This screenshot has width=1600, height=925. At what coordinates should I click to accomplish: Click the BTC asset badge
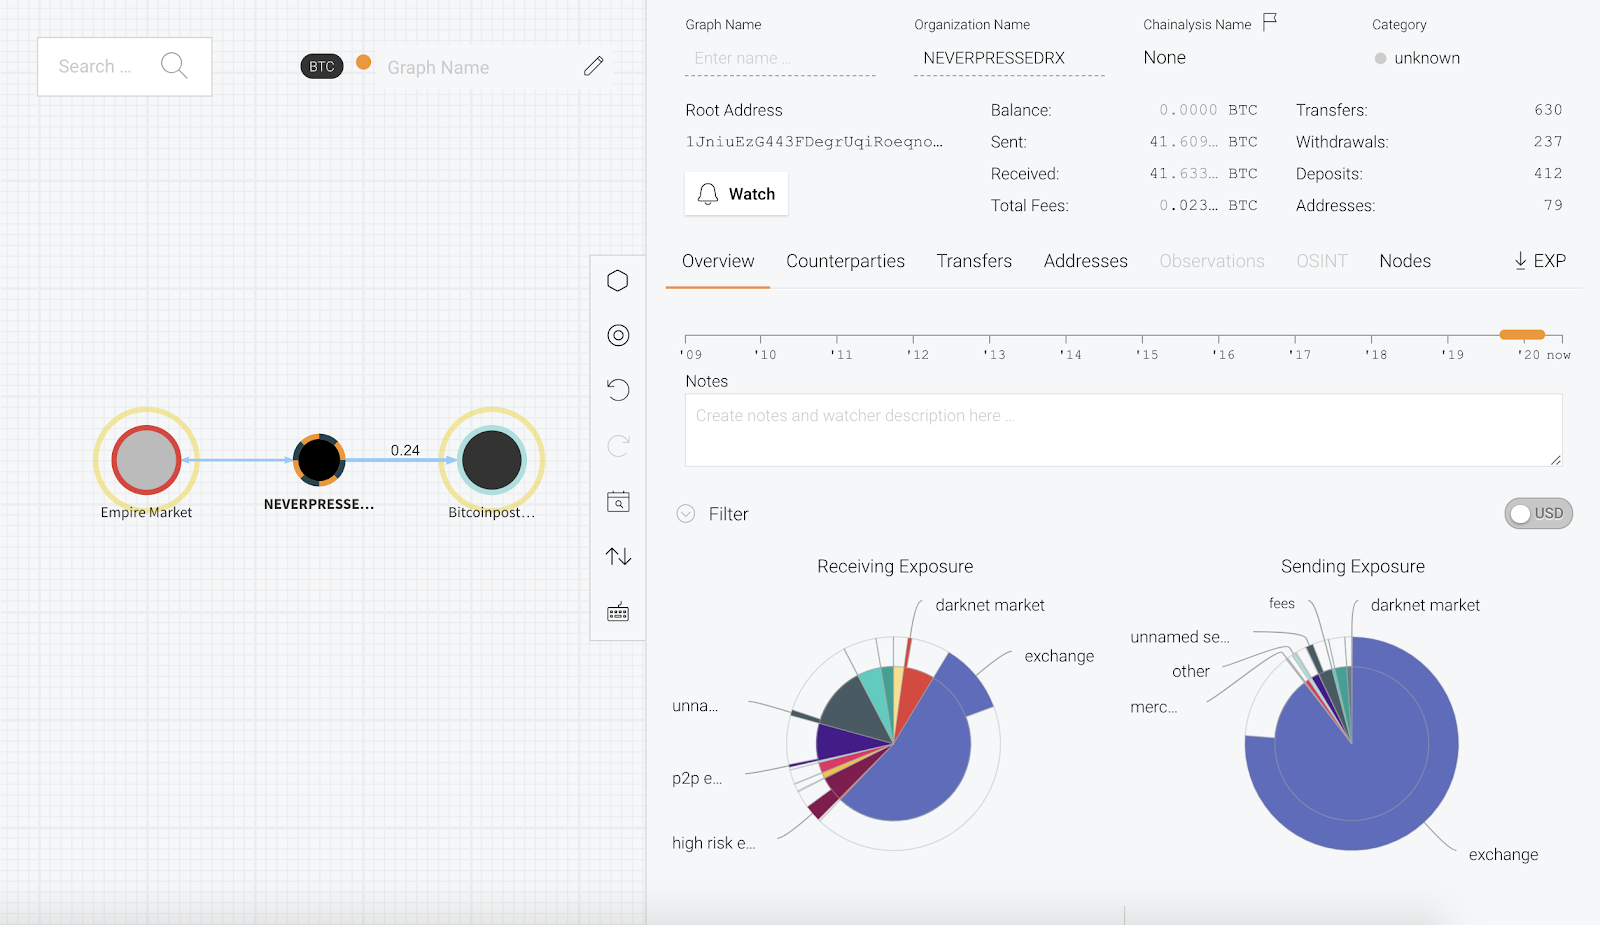point(322,66)
